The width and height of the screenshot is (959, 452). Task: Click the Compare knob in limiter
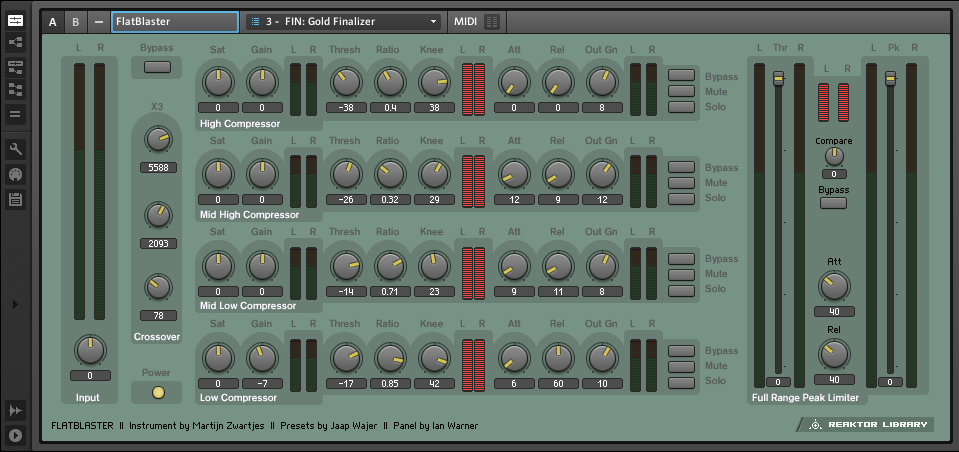834,157
